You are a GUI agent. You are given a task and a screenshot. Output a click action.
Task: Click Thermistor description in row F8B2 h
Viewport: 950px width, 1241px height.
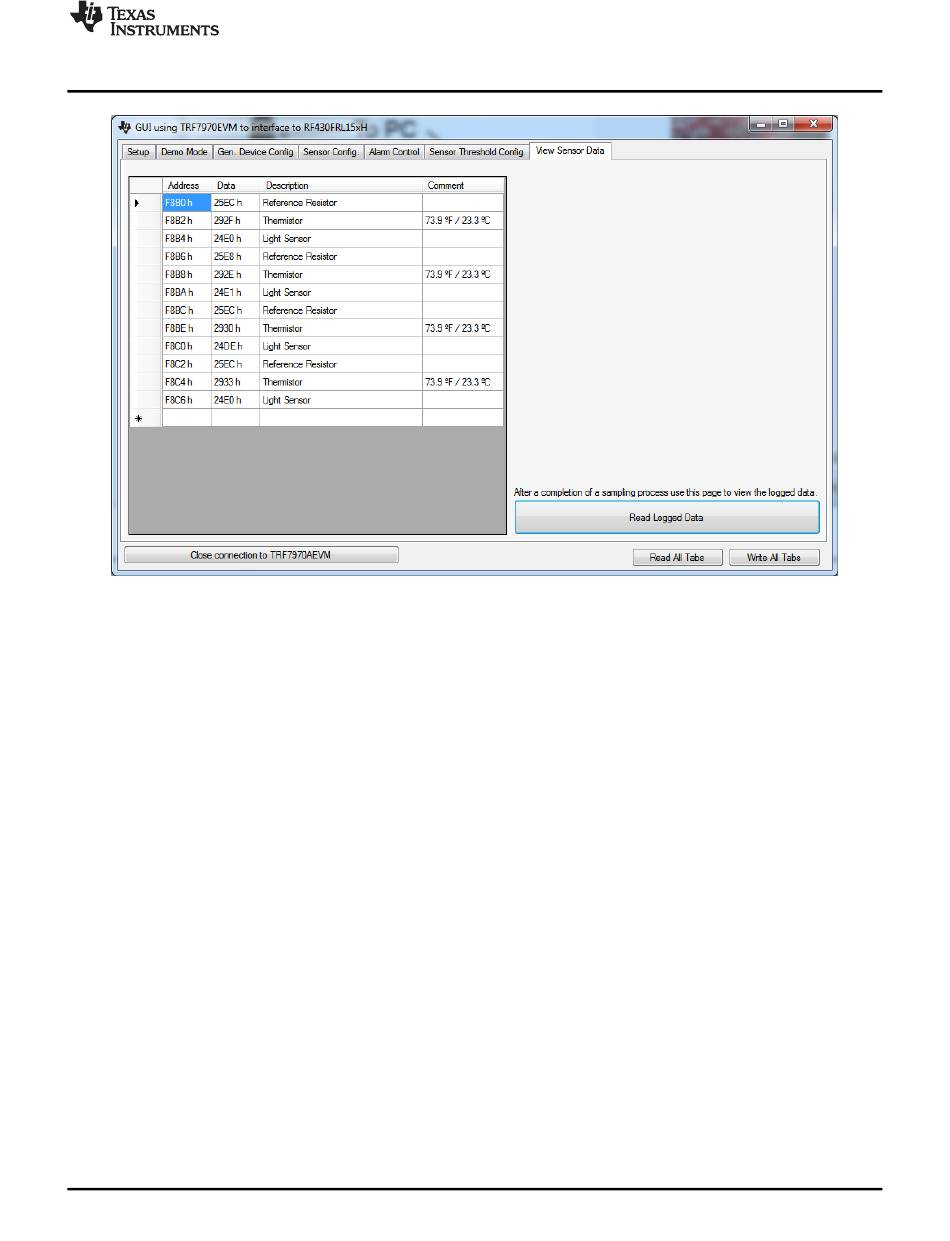pyautogui.click(x=341, y=221)
